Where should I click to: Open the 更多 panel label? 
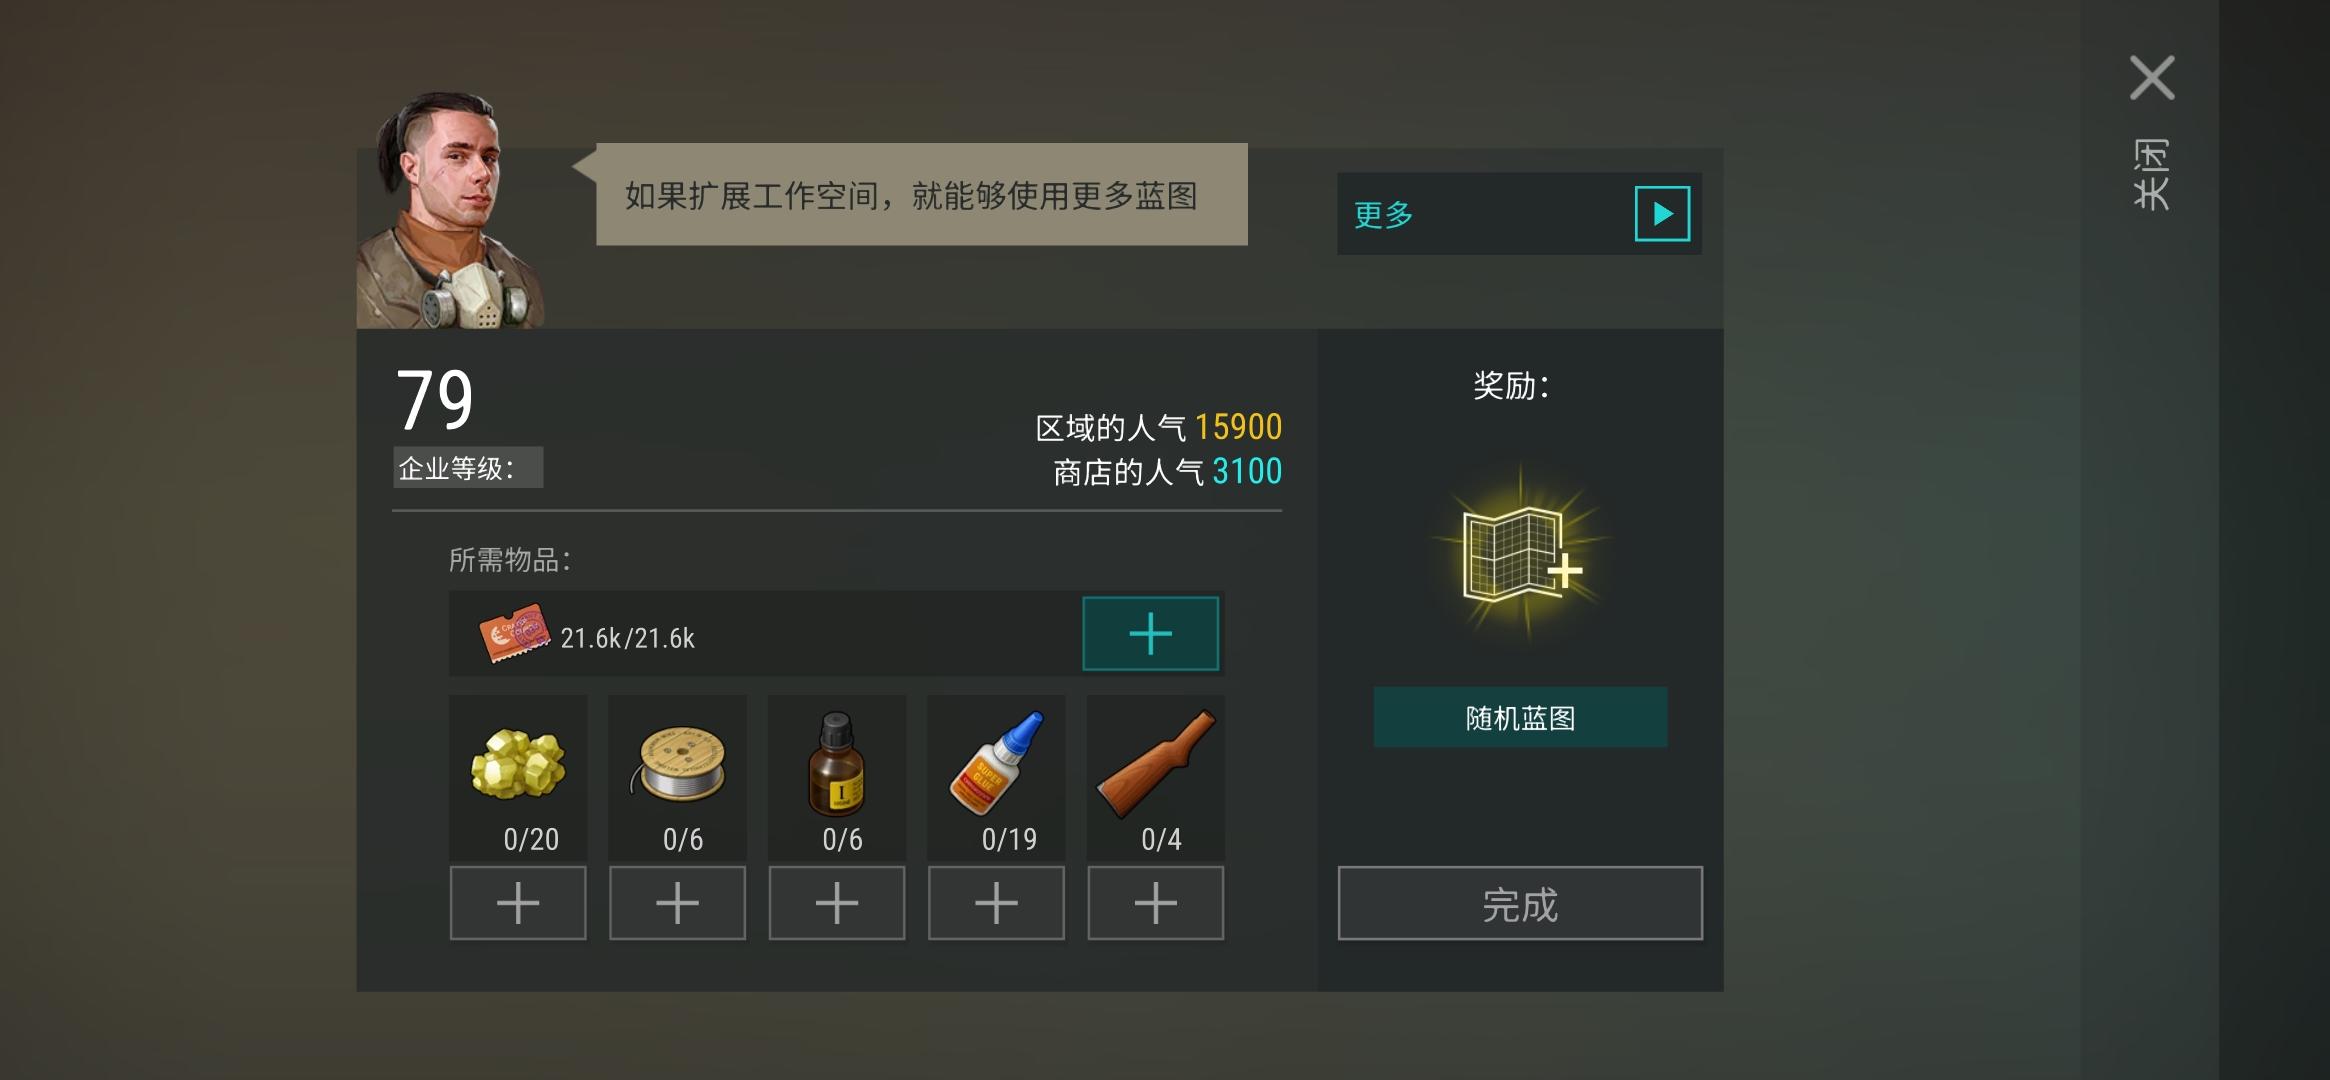(x=1384, y=214)
